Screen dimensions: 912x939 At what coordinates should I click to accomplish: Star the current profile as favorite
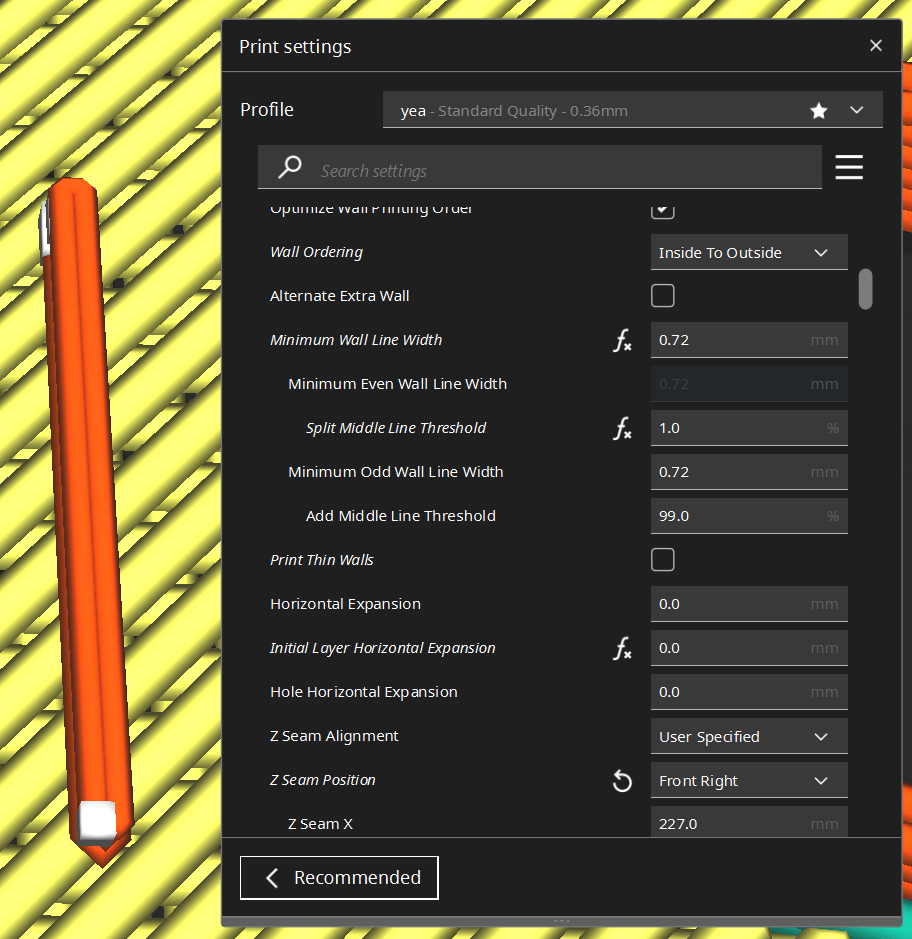coord(819,110)
